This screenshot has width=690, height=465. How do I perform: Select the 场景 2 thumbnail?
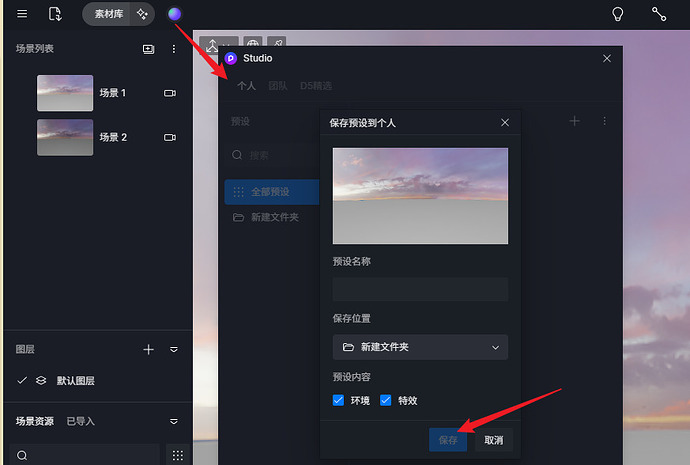pyautogui.click(x=65, y=137)
